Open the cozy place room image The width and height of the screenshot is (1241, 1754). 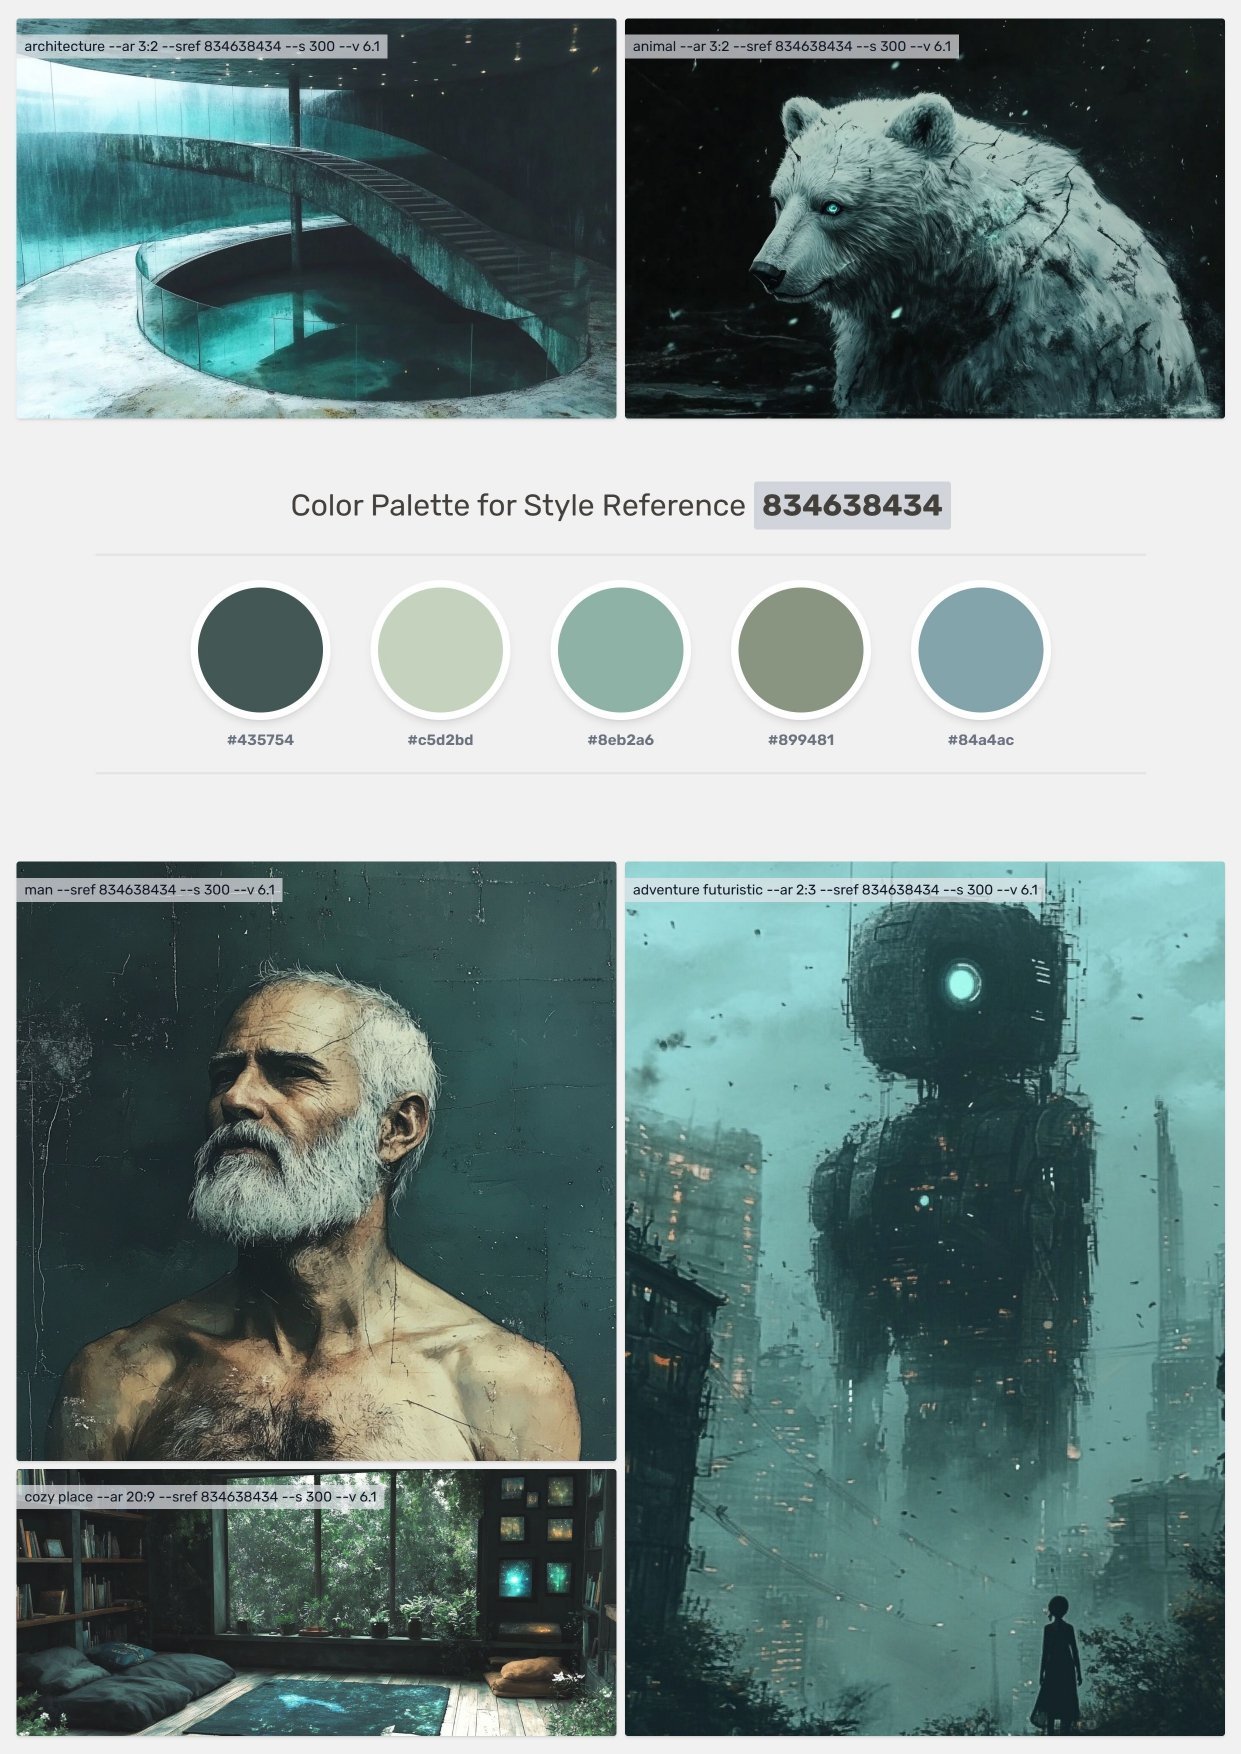click(x=316, y=1602)
